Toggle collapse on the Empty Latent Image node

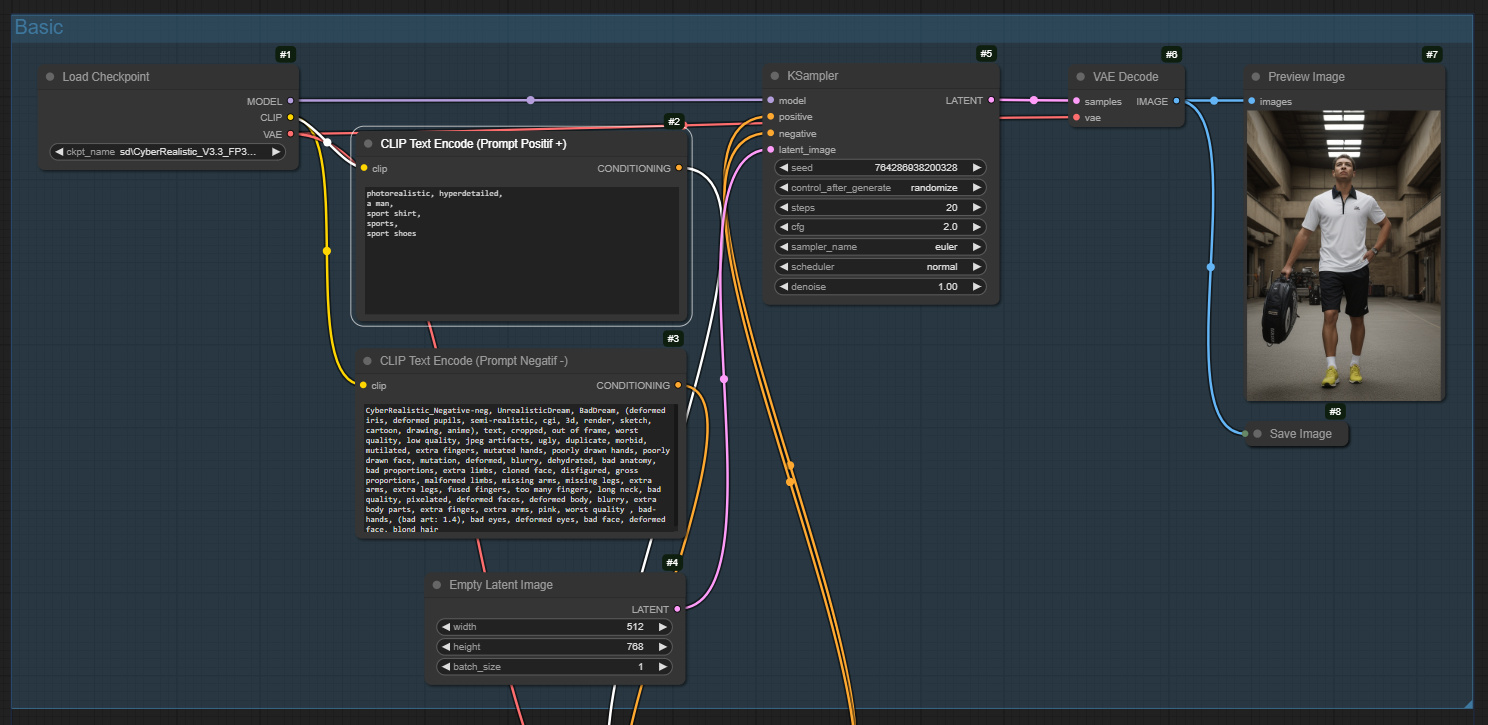click(437, 585)
